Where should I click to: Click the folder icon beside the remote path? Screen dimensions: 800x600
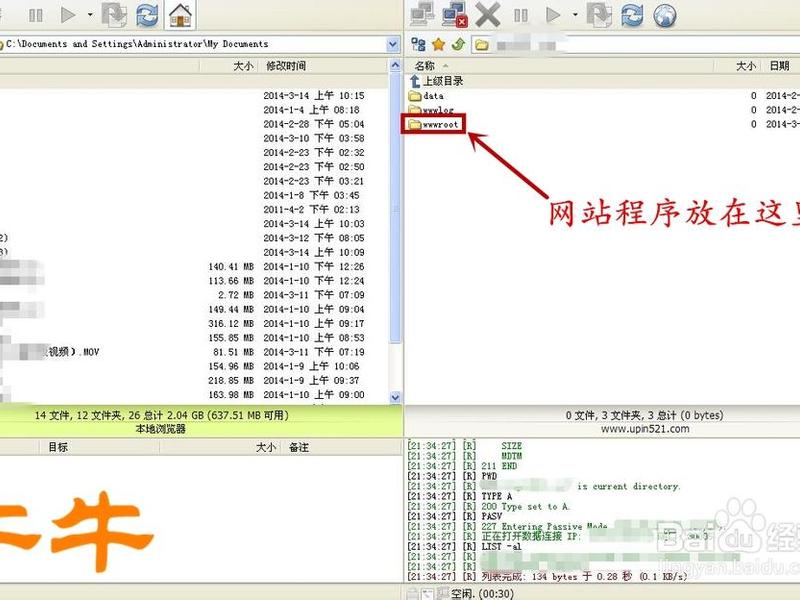481,45
